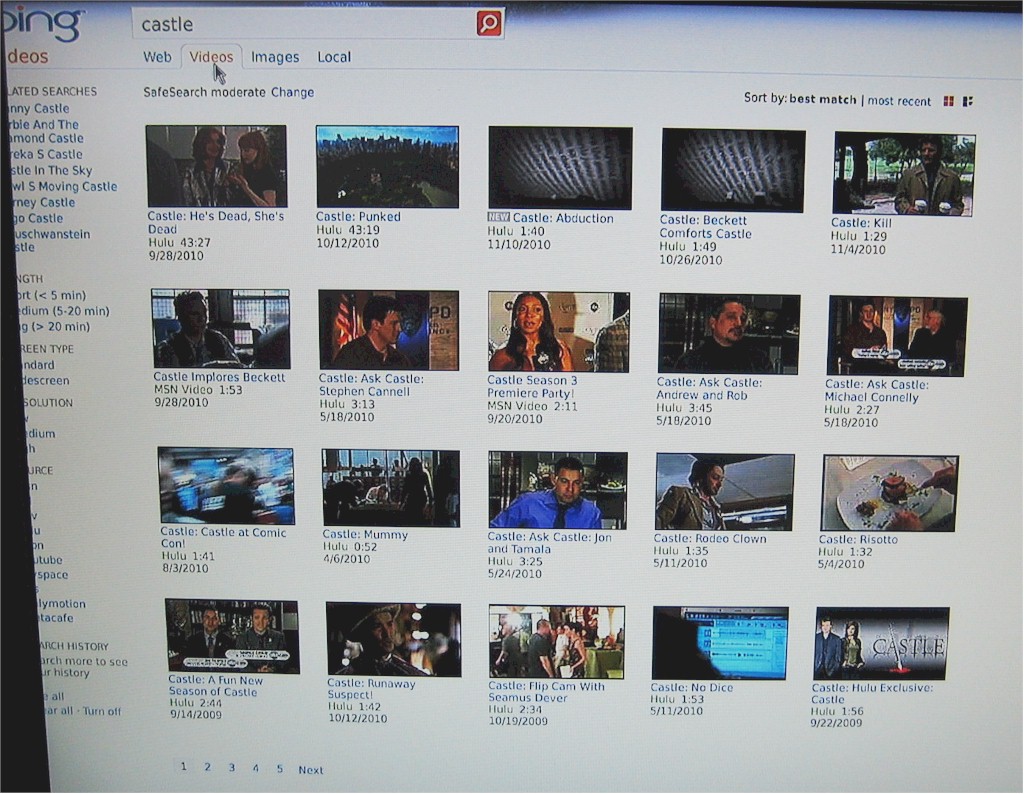Open related search 'Castle In The Sky'
This screenshot has width=1024, height=794.
click(51, 170)
